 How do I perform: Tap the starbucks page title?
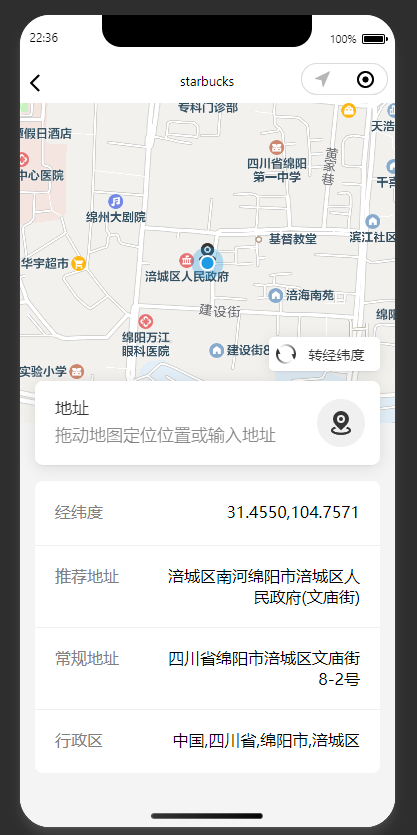pos(207,81)
